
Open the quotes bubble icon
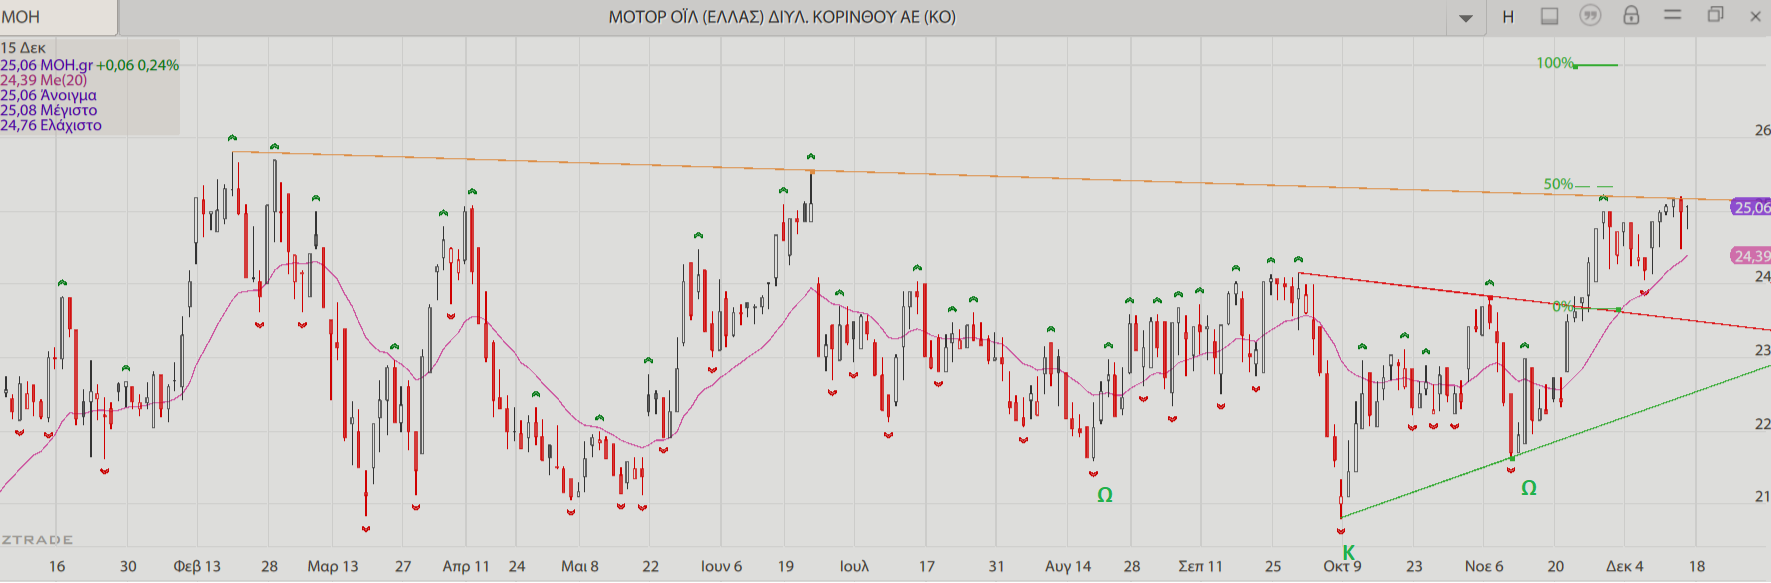click(x=1590, y=15)
